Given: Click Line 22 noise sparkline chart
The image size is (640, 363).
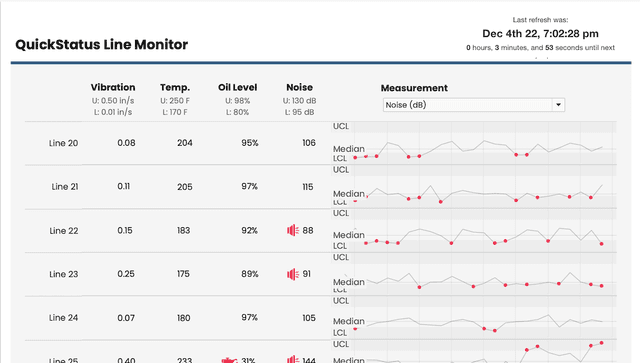Looking at the screenshot, I should [473, 231].
